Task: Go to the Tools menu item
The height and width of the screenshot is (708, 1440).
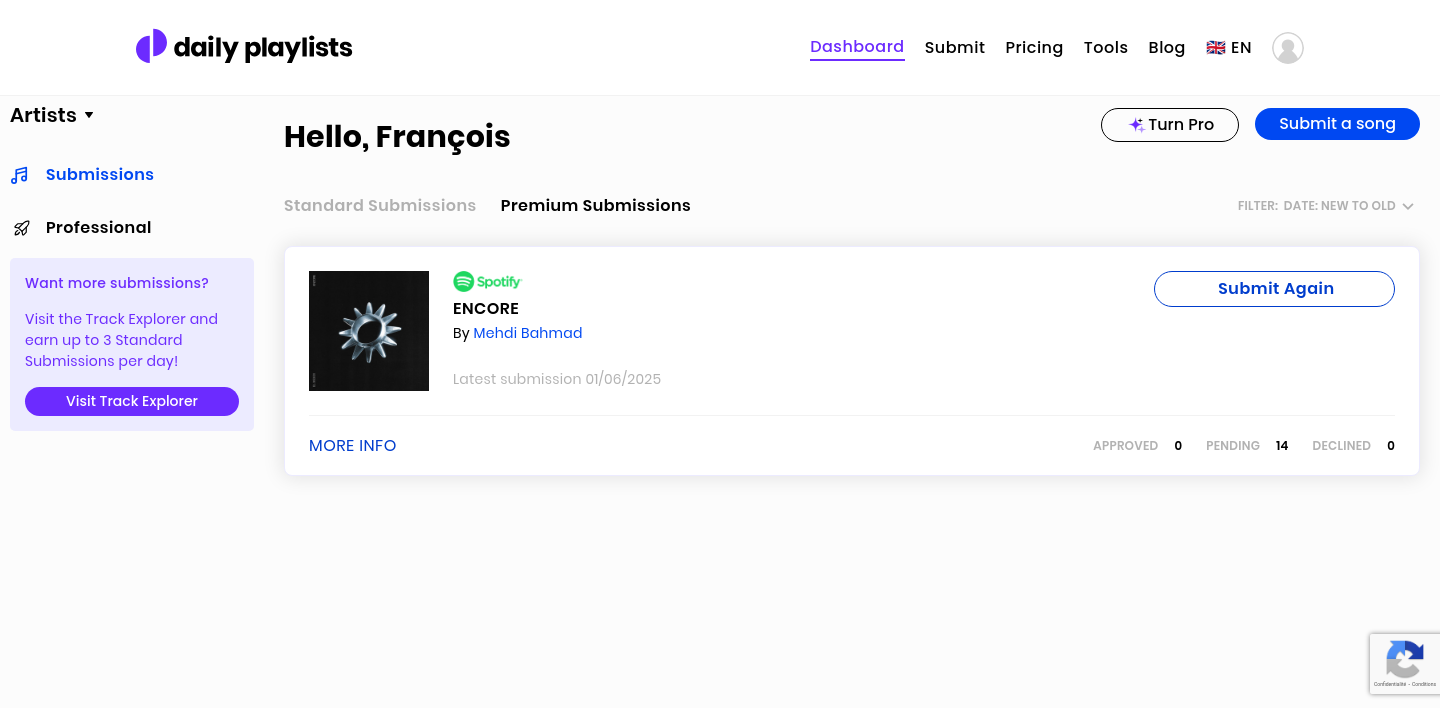Action: tap(1105, 48)
